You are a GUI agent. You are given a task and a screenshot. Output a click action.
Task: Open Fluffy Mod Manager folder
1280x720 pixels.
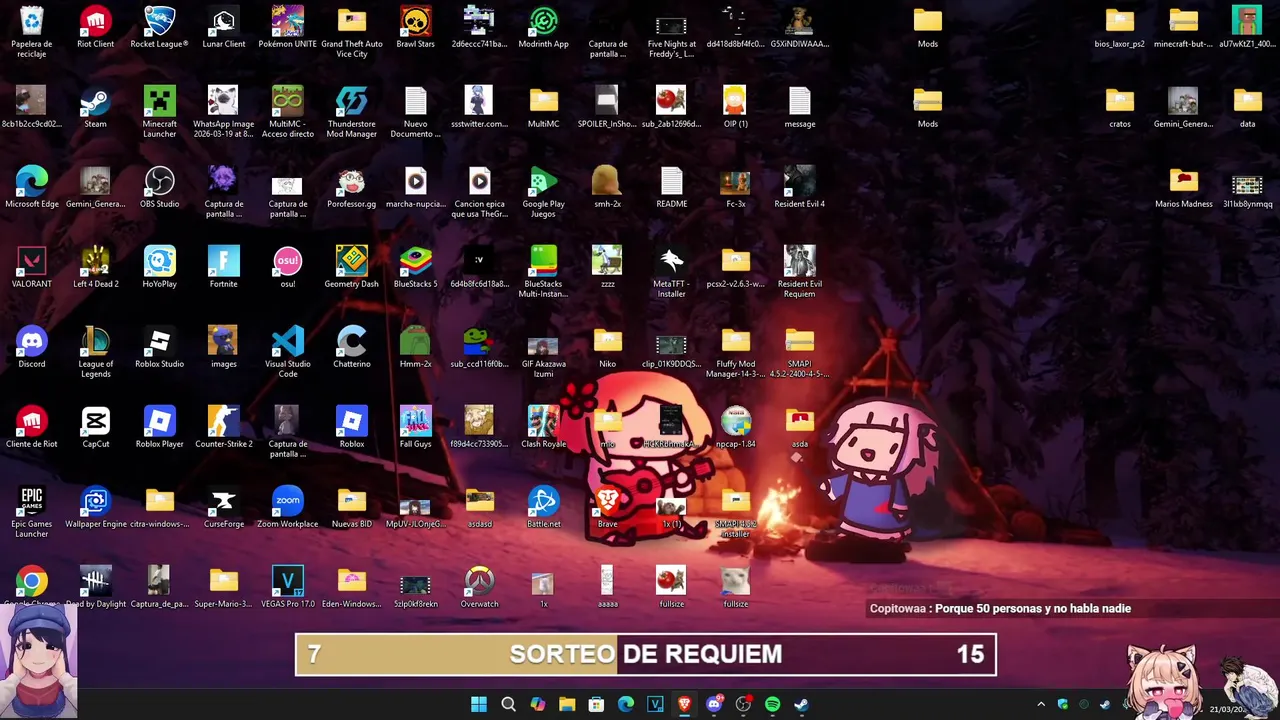click(735, 351)
